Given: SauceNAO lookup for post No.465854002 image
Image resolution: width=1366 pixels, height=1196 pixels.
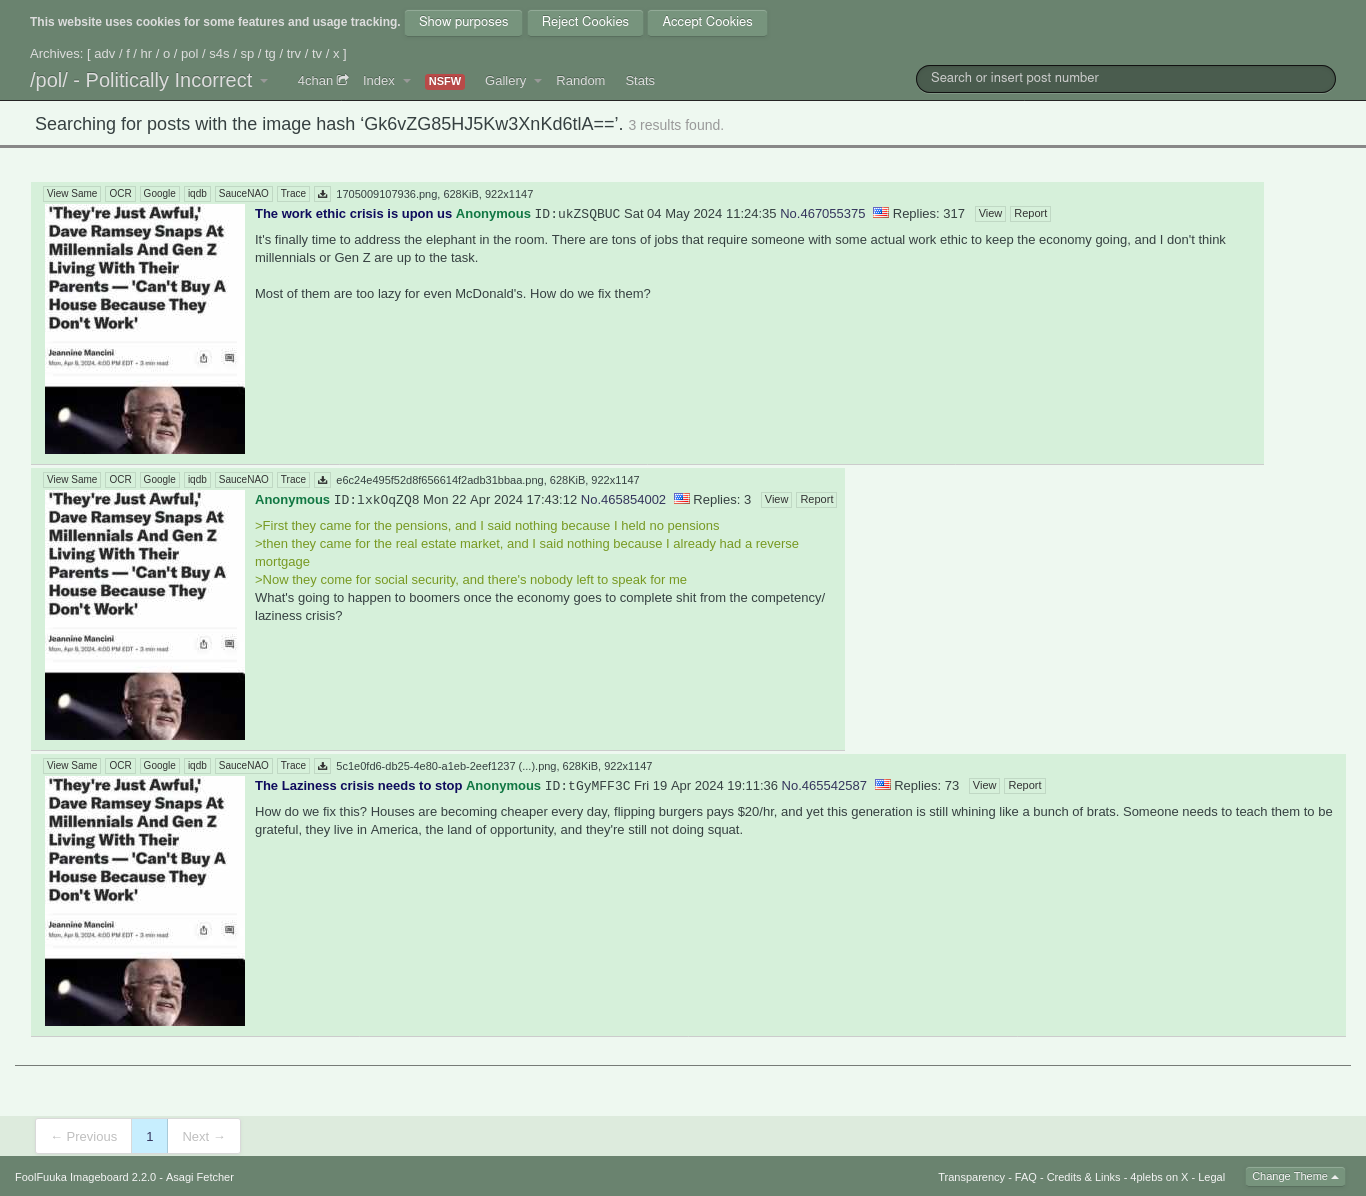Looking at the screenshot, I should point(243,480).
